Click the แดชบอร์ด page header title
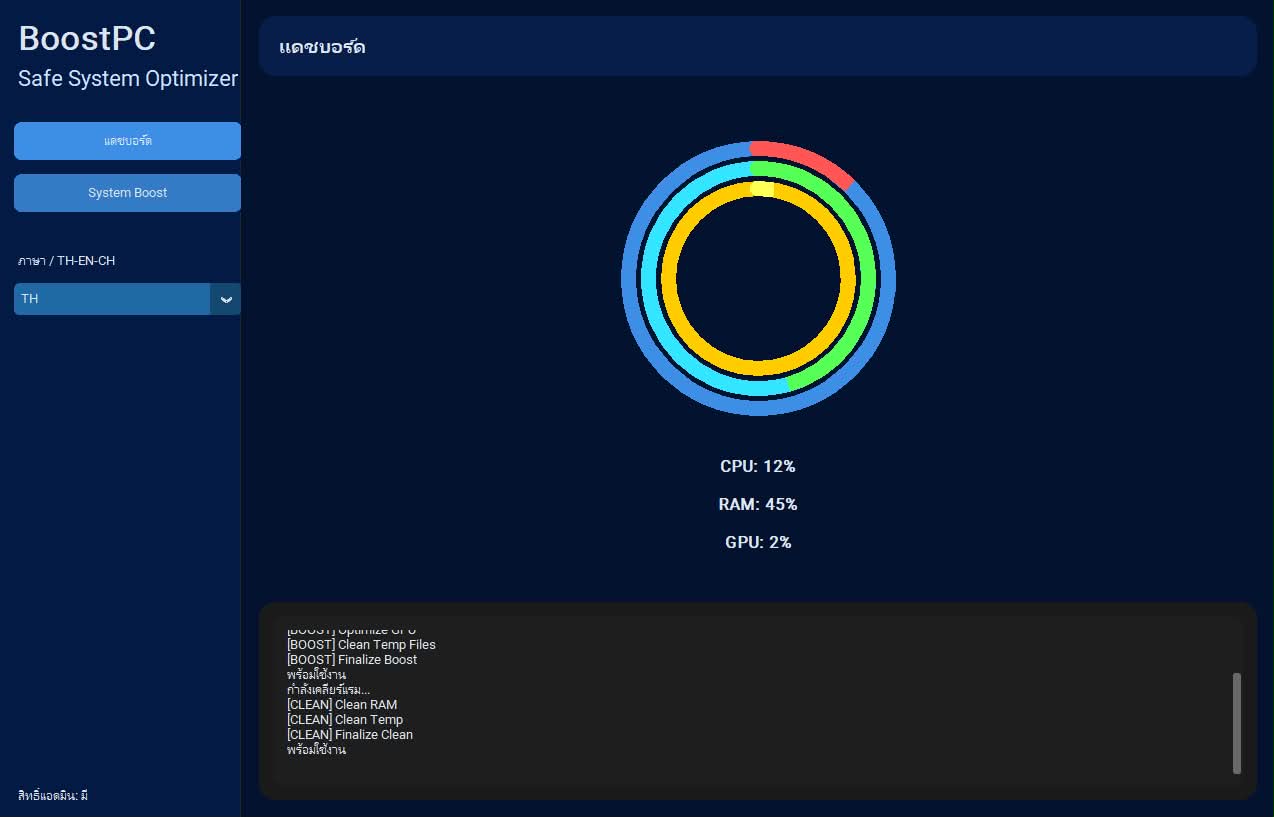Screen dimensions: 1274x817 point(322,47)
